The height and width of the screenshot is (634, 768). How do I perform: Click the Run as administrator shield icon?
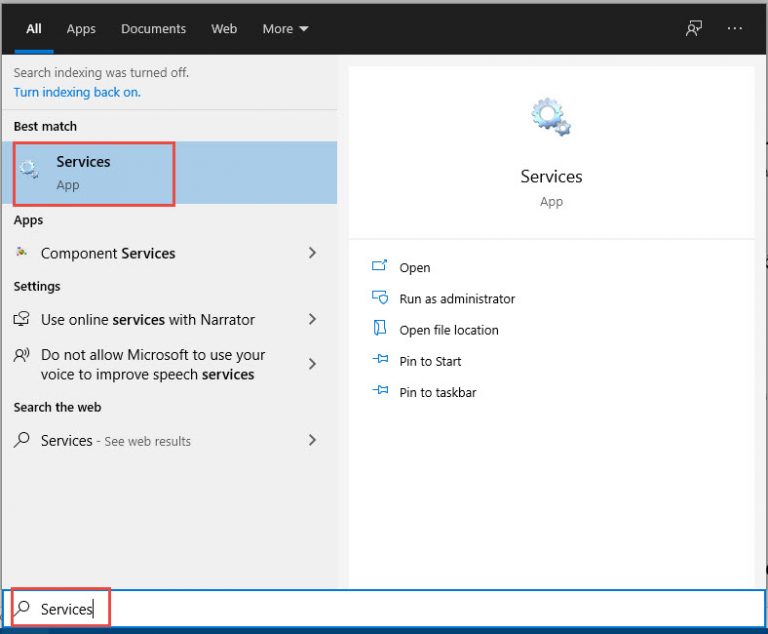click(x=380, y=297)
